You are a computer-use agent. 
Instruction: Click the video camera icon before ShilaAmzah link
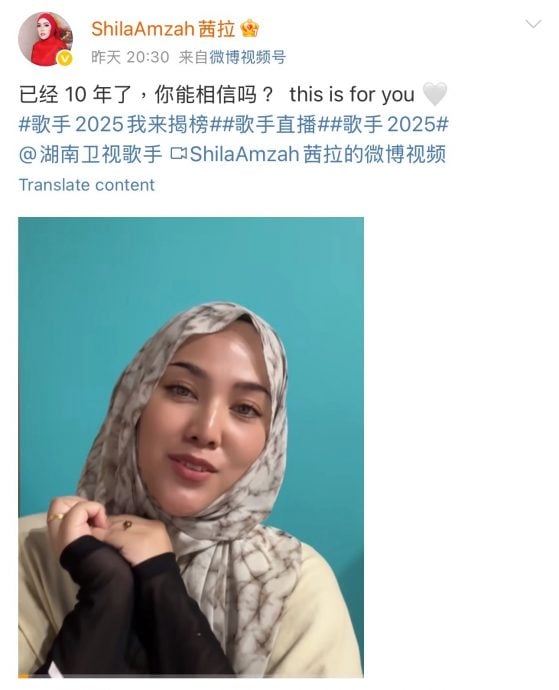(x=178, y=154)
